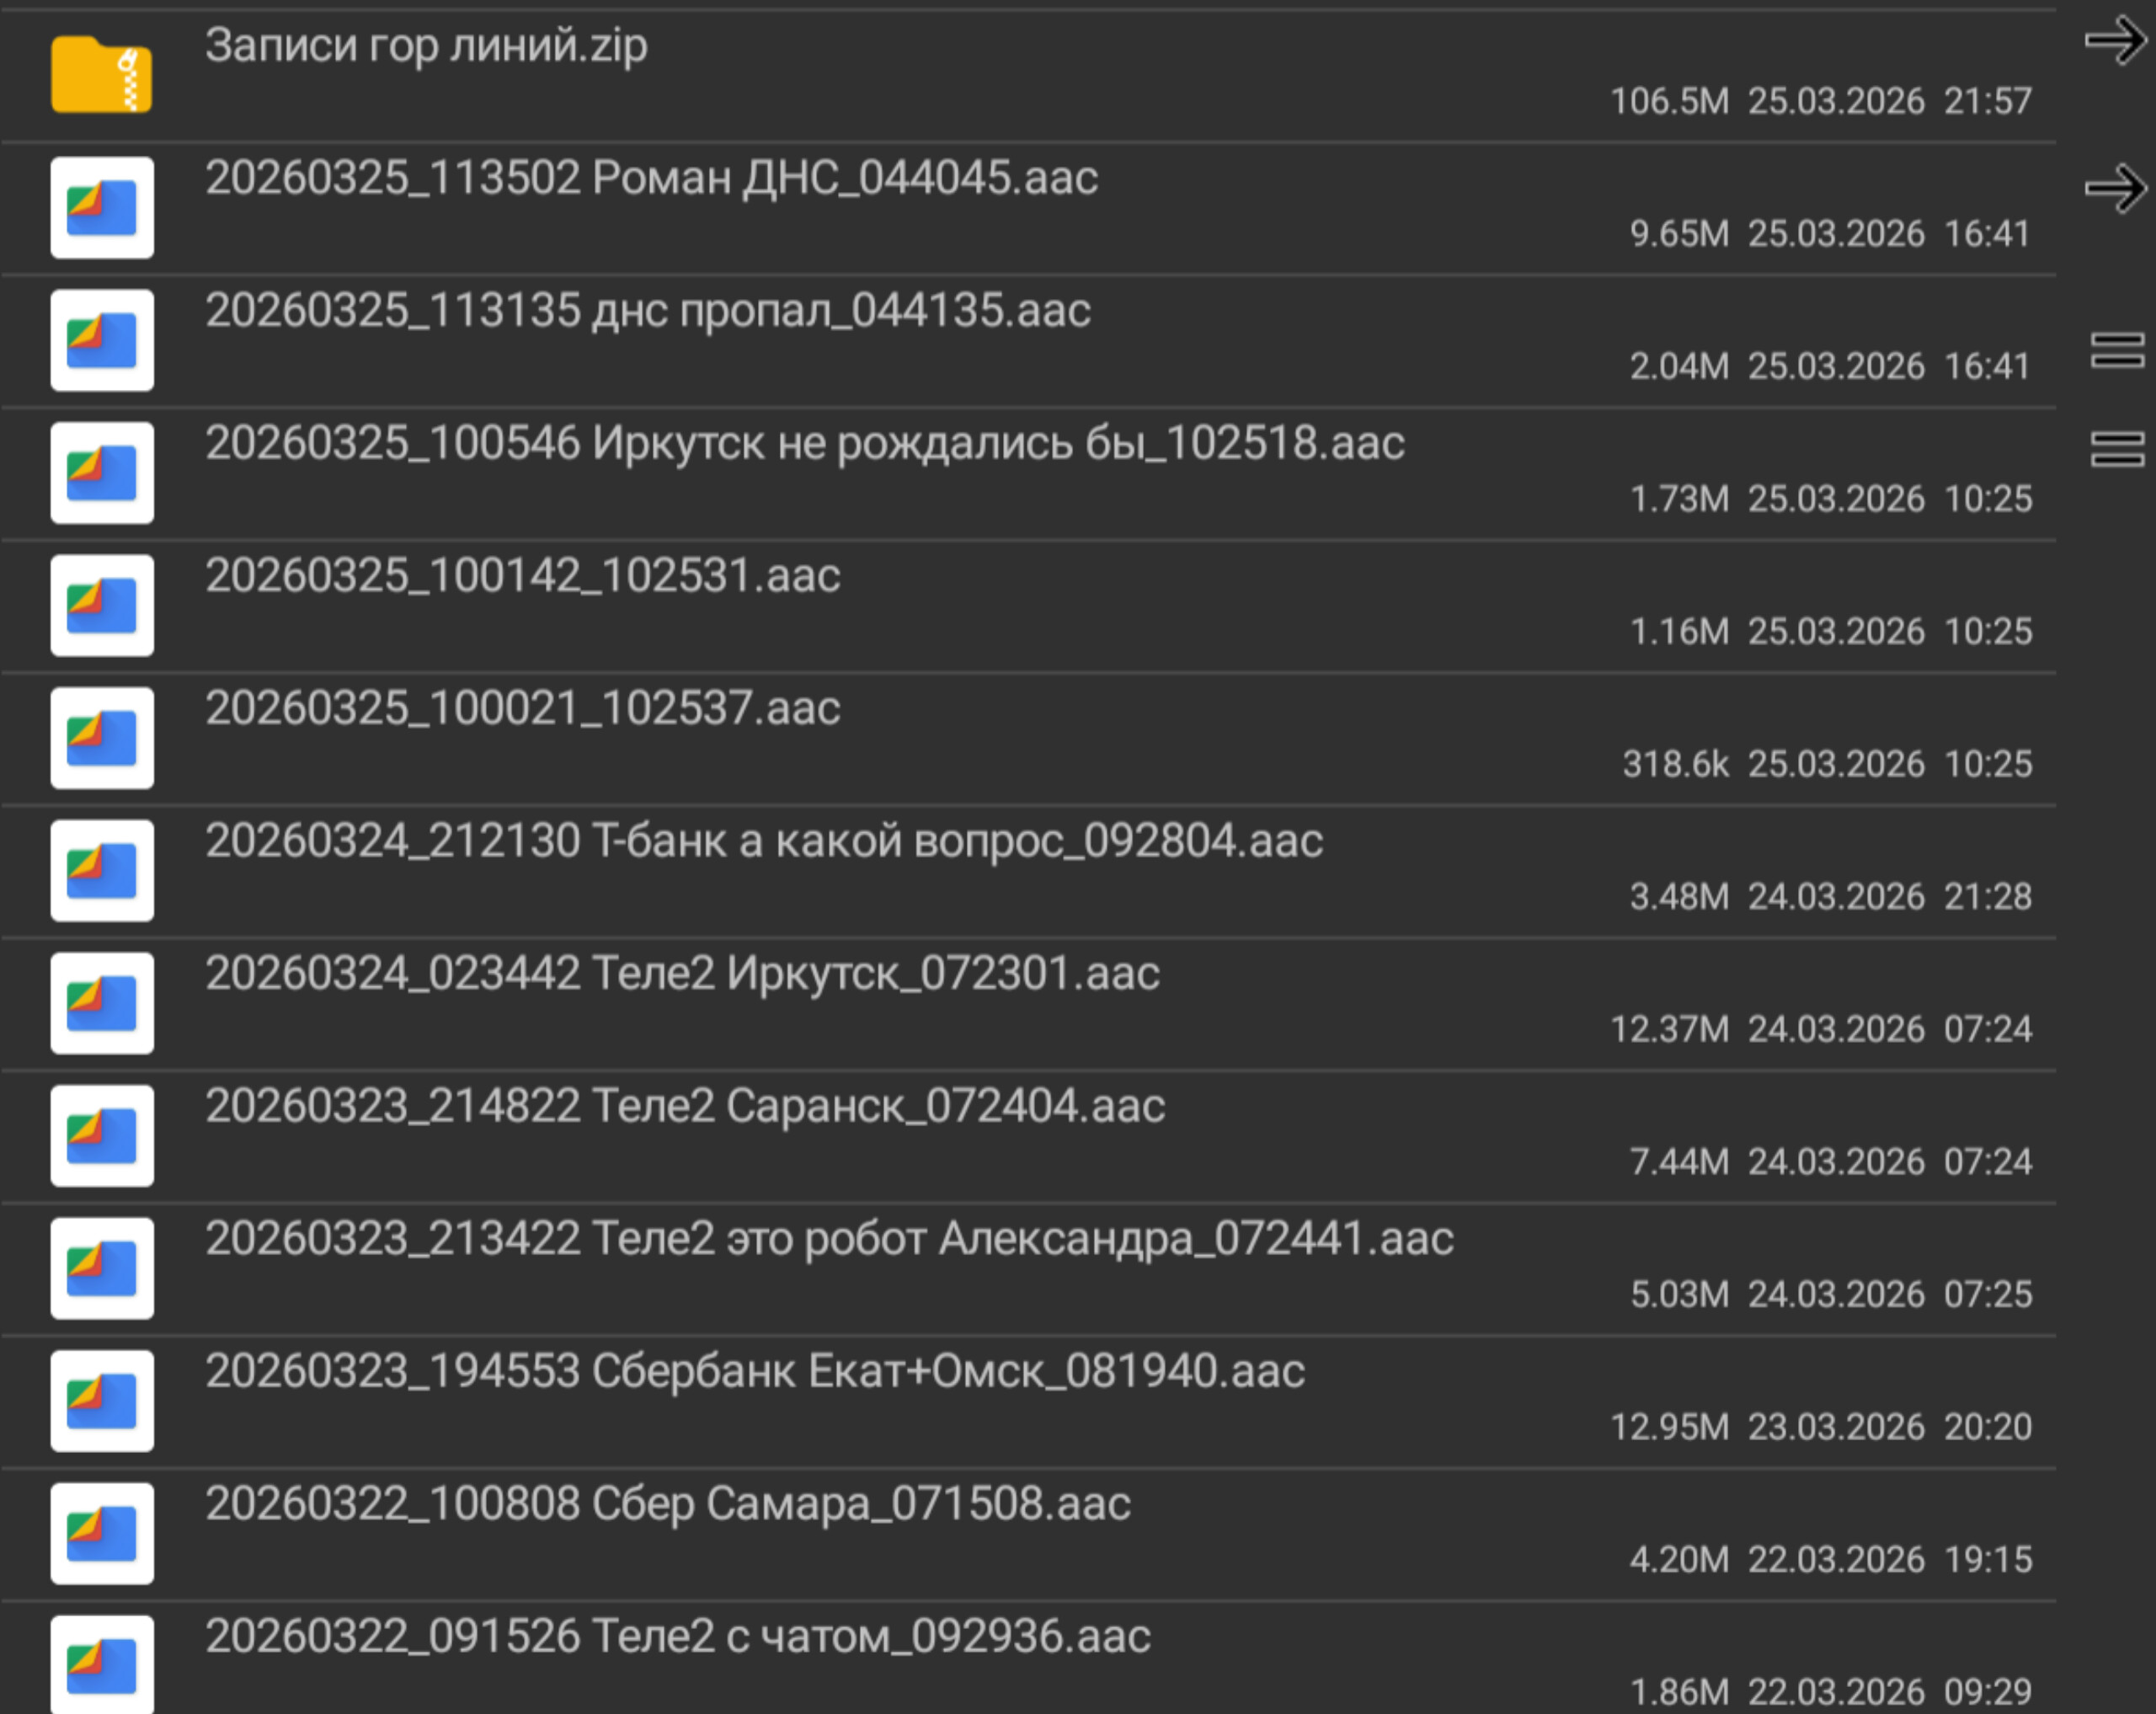Open Теле2 Иркутск_072301.aac recording
The image size is (2156, 1714).
point(682,974)
